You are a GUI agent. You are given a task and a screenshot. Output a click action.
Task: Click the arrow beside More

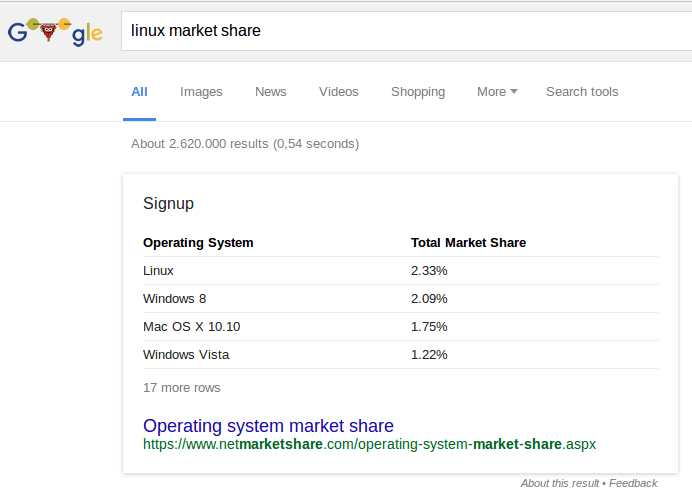tap(514, 91)
